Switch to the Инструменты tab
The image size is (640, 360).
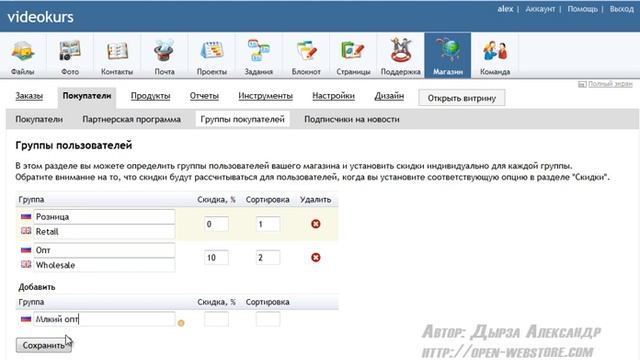pos(265,96)
